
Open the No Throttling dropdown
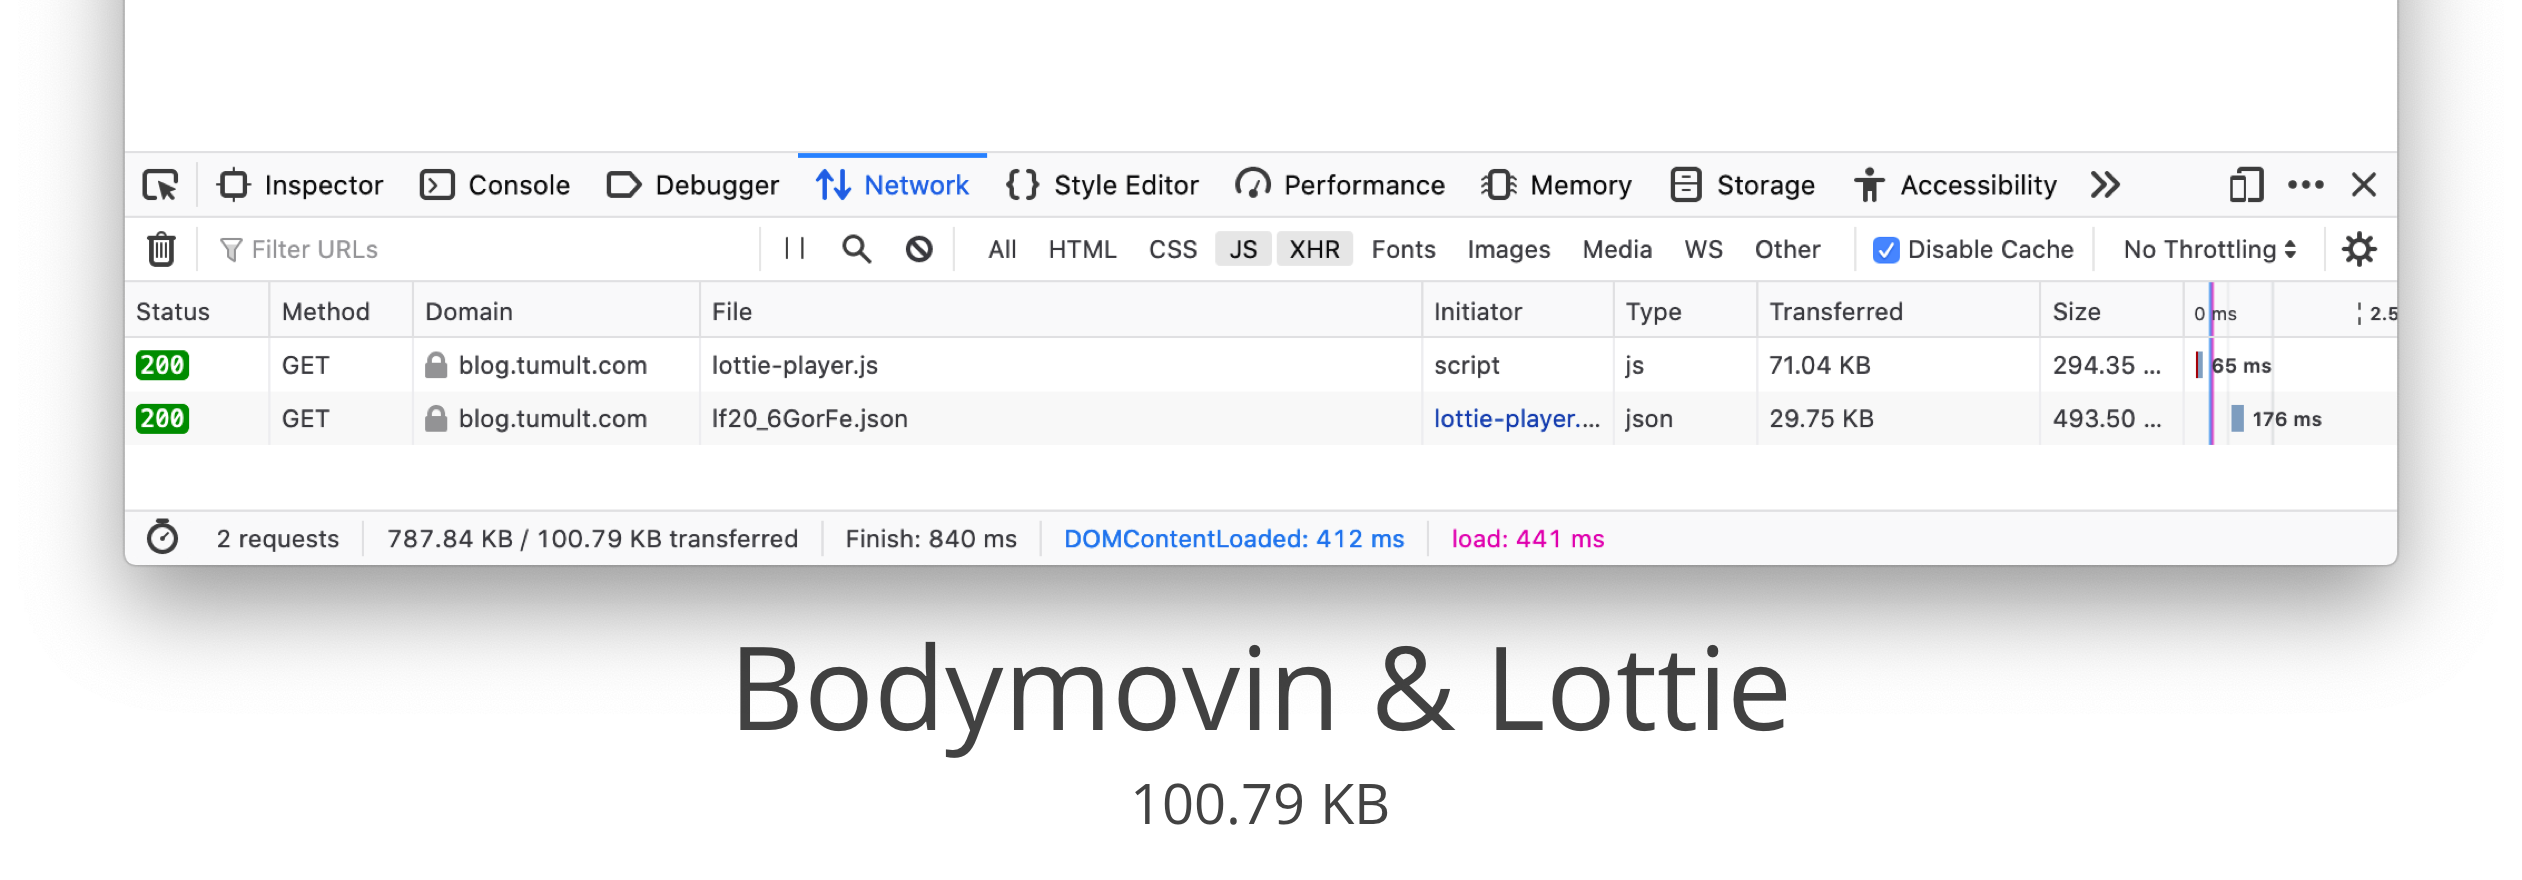[x=2209, y=250]
